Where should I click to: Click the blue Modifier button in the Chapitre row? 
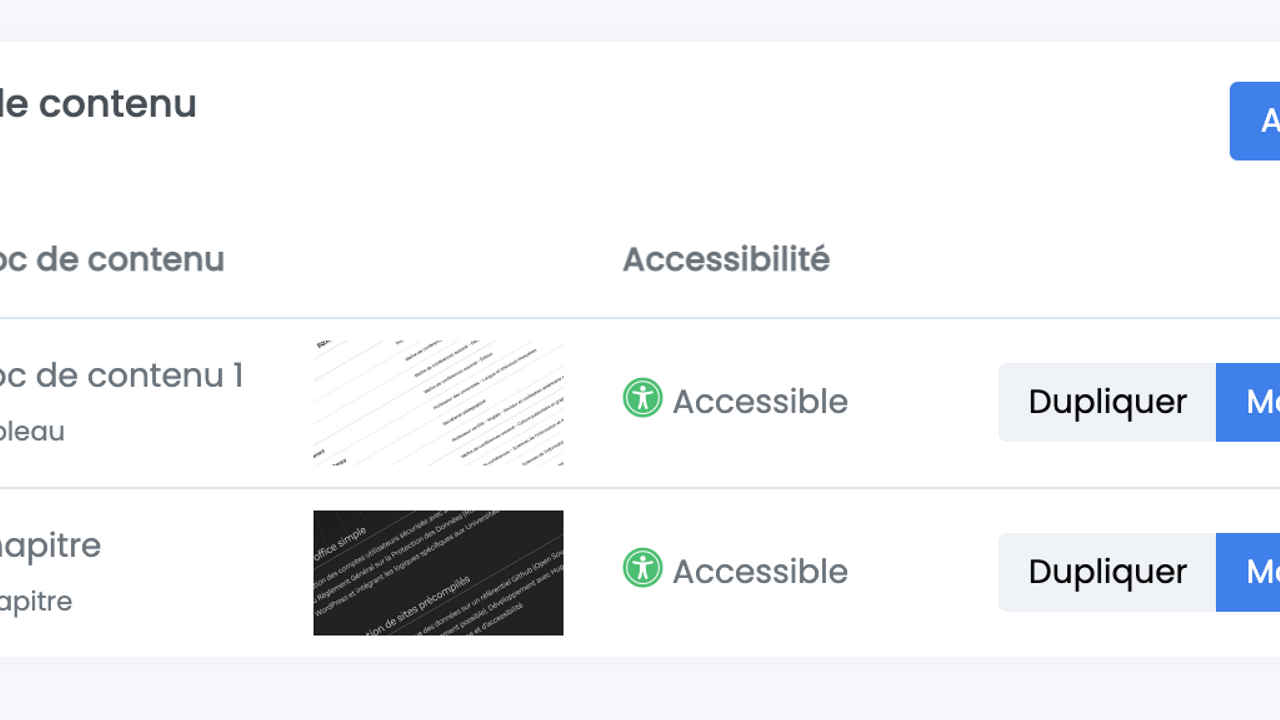click(x=1250, y=572)
